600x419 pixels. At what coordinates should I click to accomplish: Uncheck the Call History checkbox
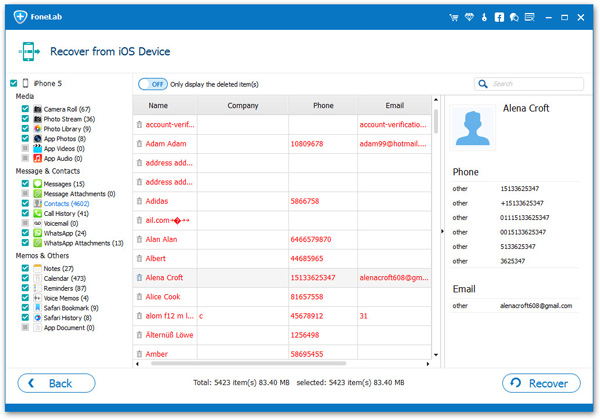(x=25, y=213)
